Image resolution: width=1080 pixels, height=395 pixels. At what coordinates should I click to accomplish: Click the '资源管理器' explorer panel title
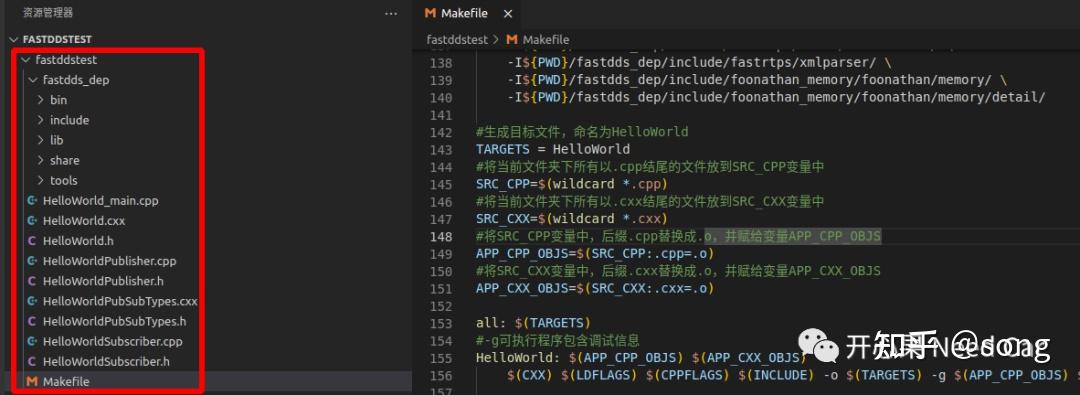coord(48,13)
